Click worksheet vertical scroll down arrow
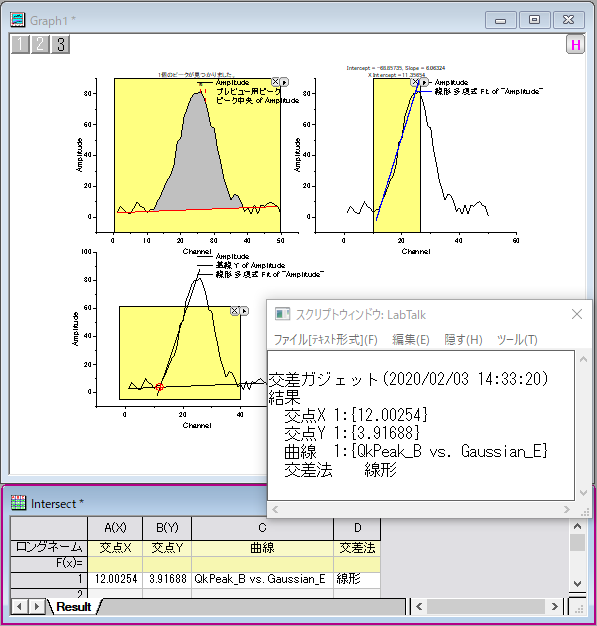This screenshot has width=597, height=626. tap(577, 584)
